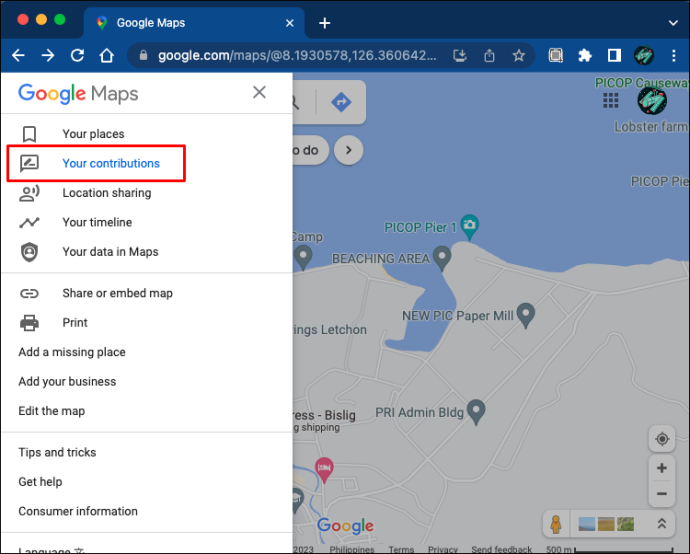The width and height of the screenshot is (690, 554).
Task: Click the Your contributions edit icon
Action: pyautogui.click(x=29, y=163)
